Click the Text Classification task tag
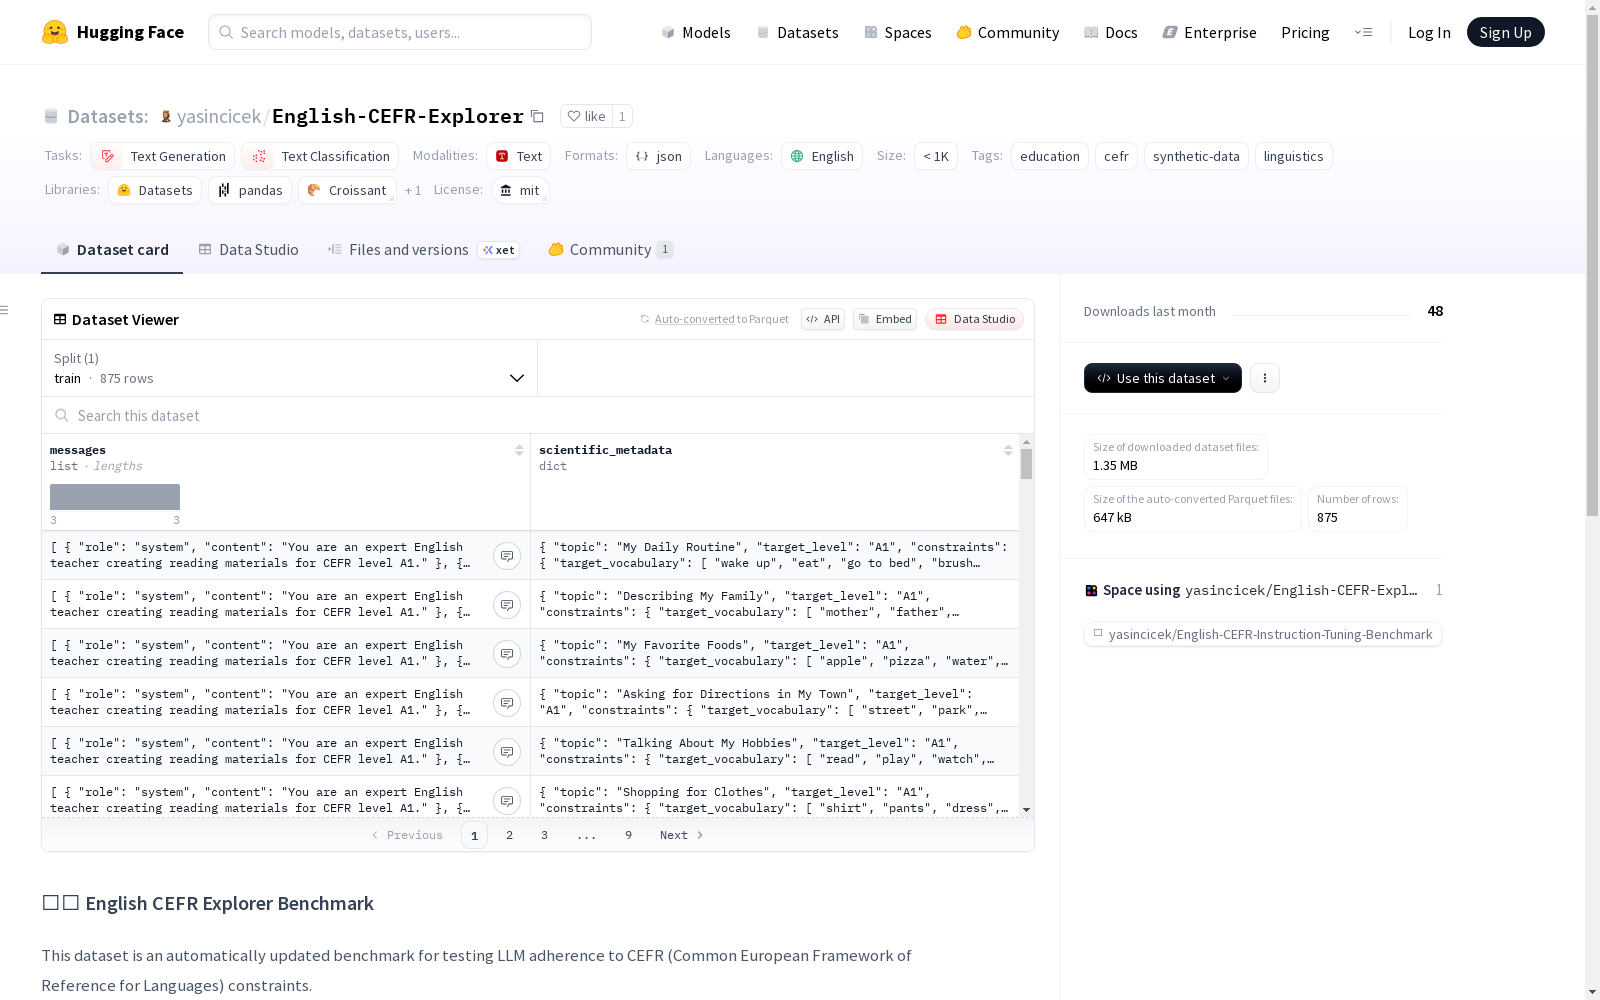This screenshot has width=1600, height=1000. coord(320,156)
